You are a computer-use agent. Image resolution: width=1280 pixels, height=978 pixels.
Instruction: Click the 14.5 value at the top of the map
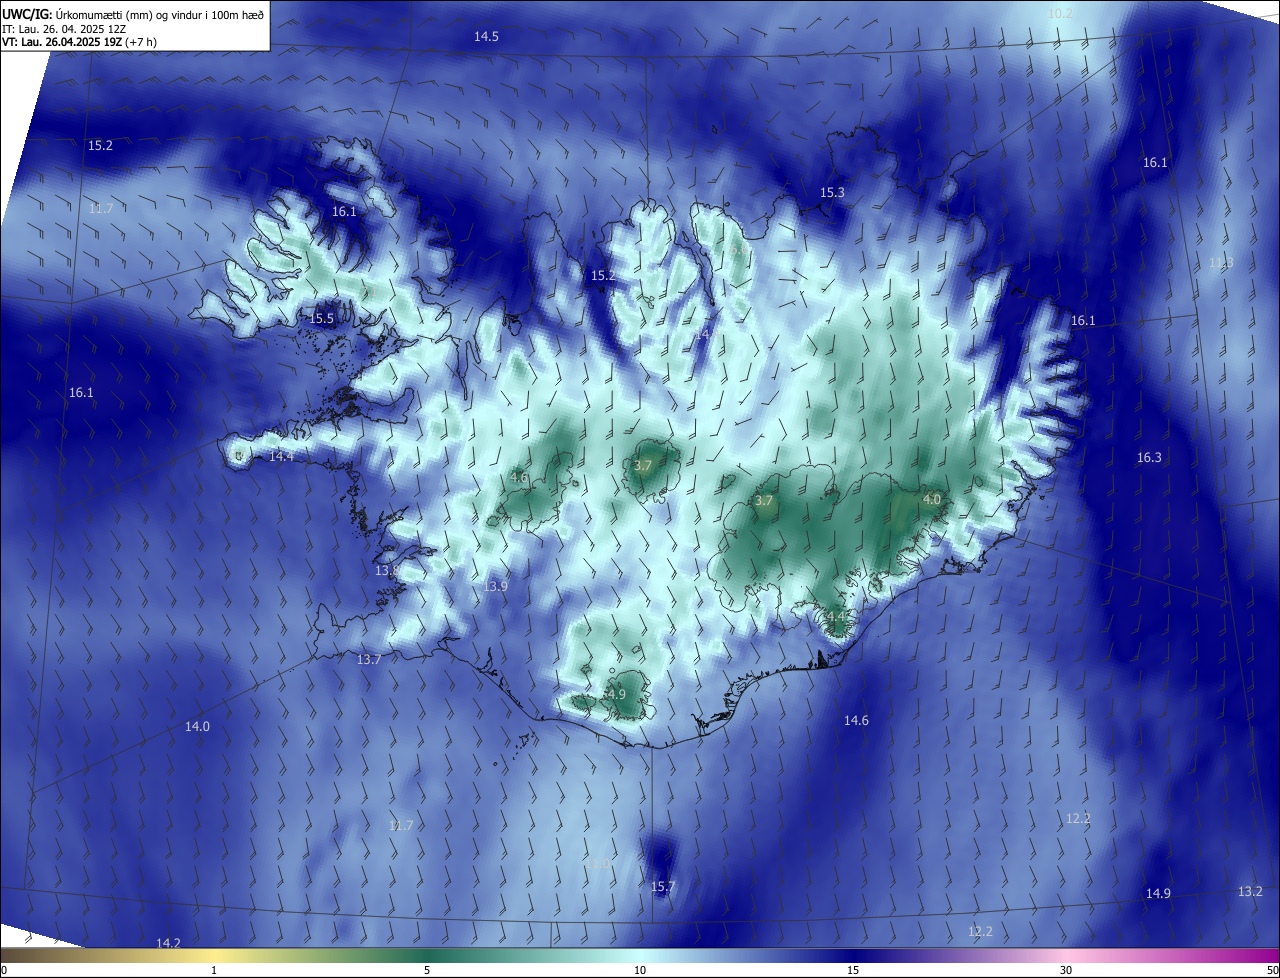(486, 36)
